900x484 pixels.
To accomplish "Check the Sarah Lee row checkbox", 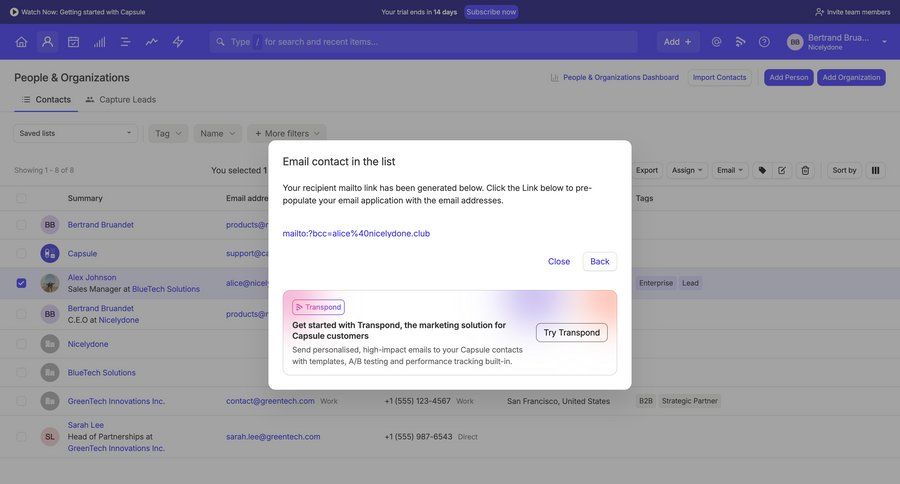I will [21, 437].
